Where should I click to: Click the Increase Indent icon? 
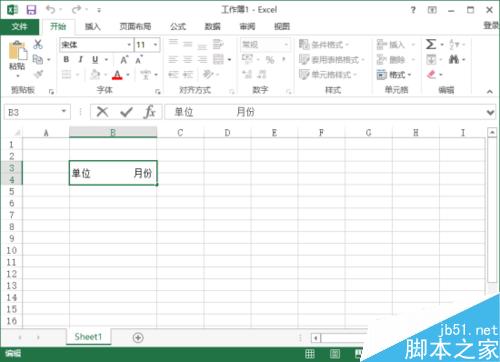pyautogui.click(x=188, y=74)
